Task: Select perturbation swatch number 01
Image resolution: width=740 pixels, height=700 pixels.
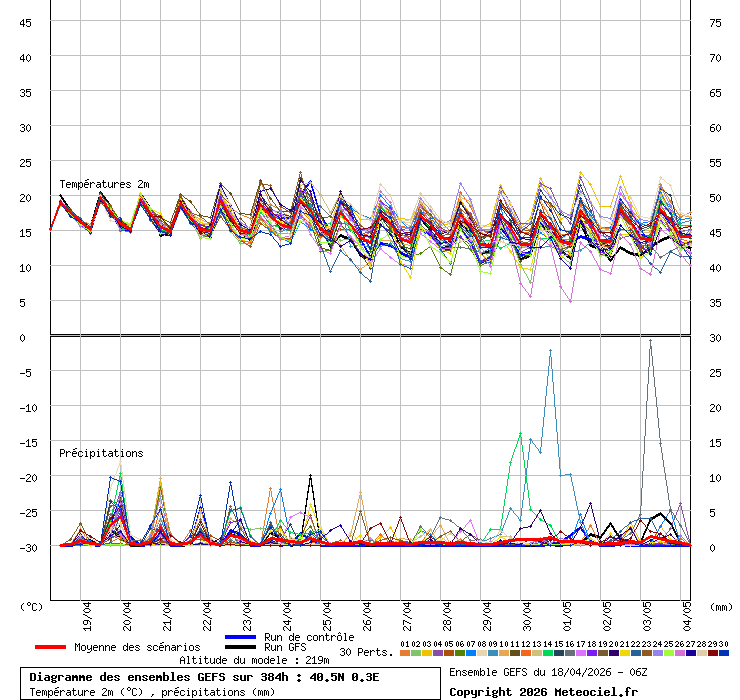Action: 404,652
